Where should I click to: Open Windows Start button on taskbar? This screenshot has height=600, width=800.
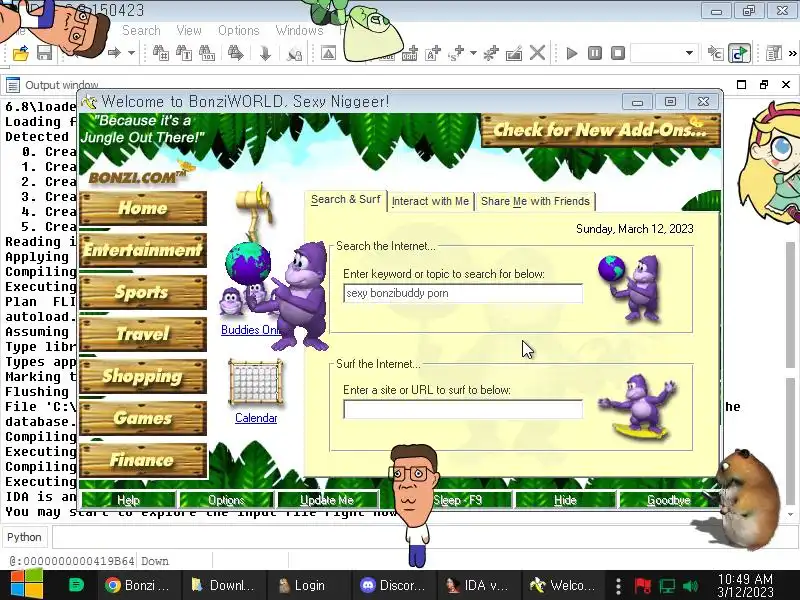click(27, 585)
